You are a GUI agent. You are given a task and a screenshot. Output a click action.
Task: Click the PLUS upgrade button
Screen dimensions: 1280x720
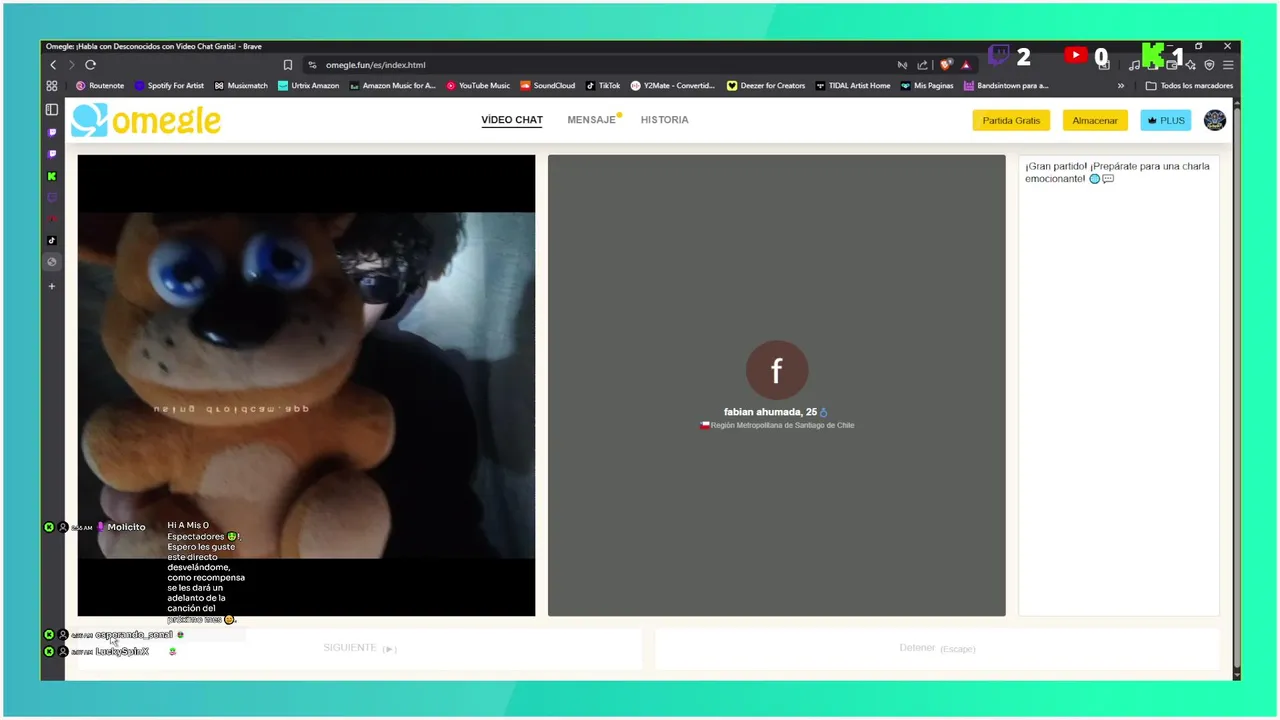pos(1166,120)
